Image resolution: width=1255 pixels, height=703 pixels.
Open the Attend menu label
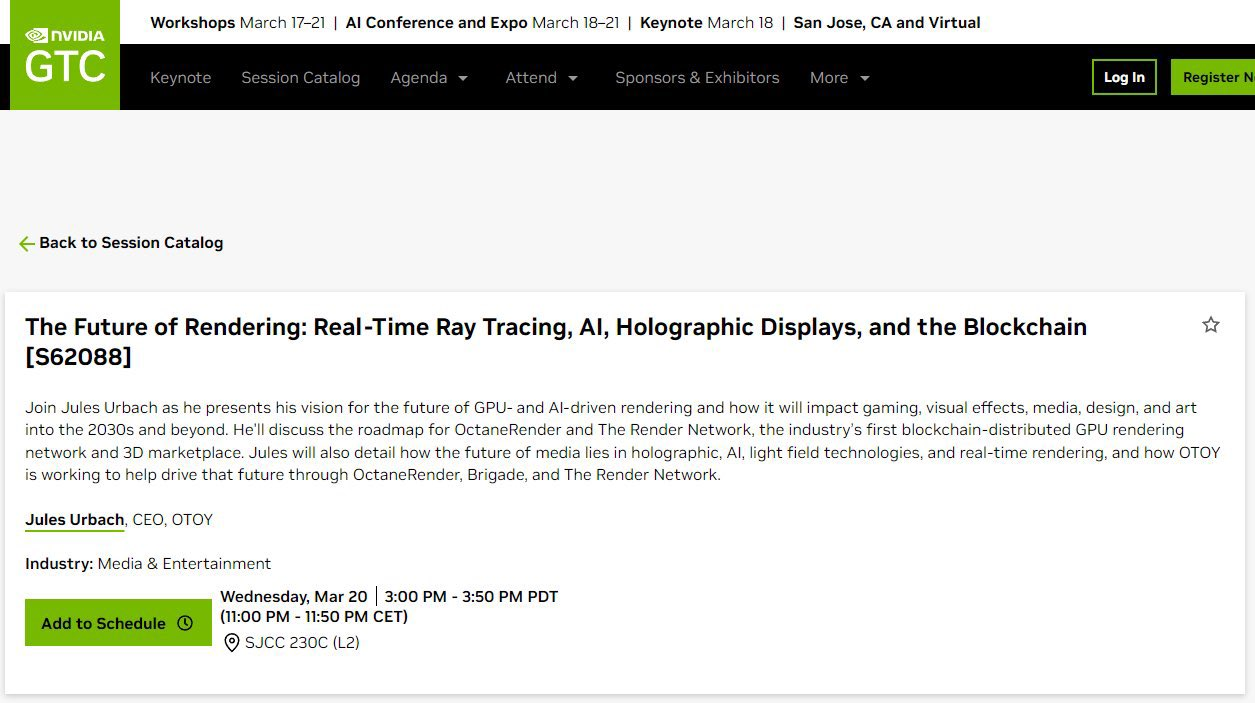(x=531, y=77)
